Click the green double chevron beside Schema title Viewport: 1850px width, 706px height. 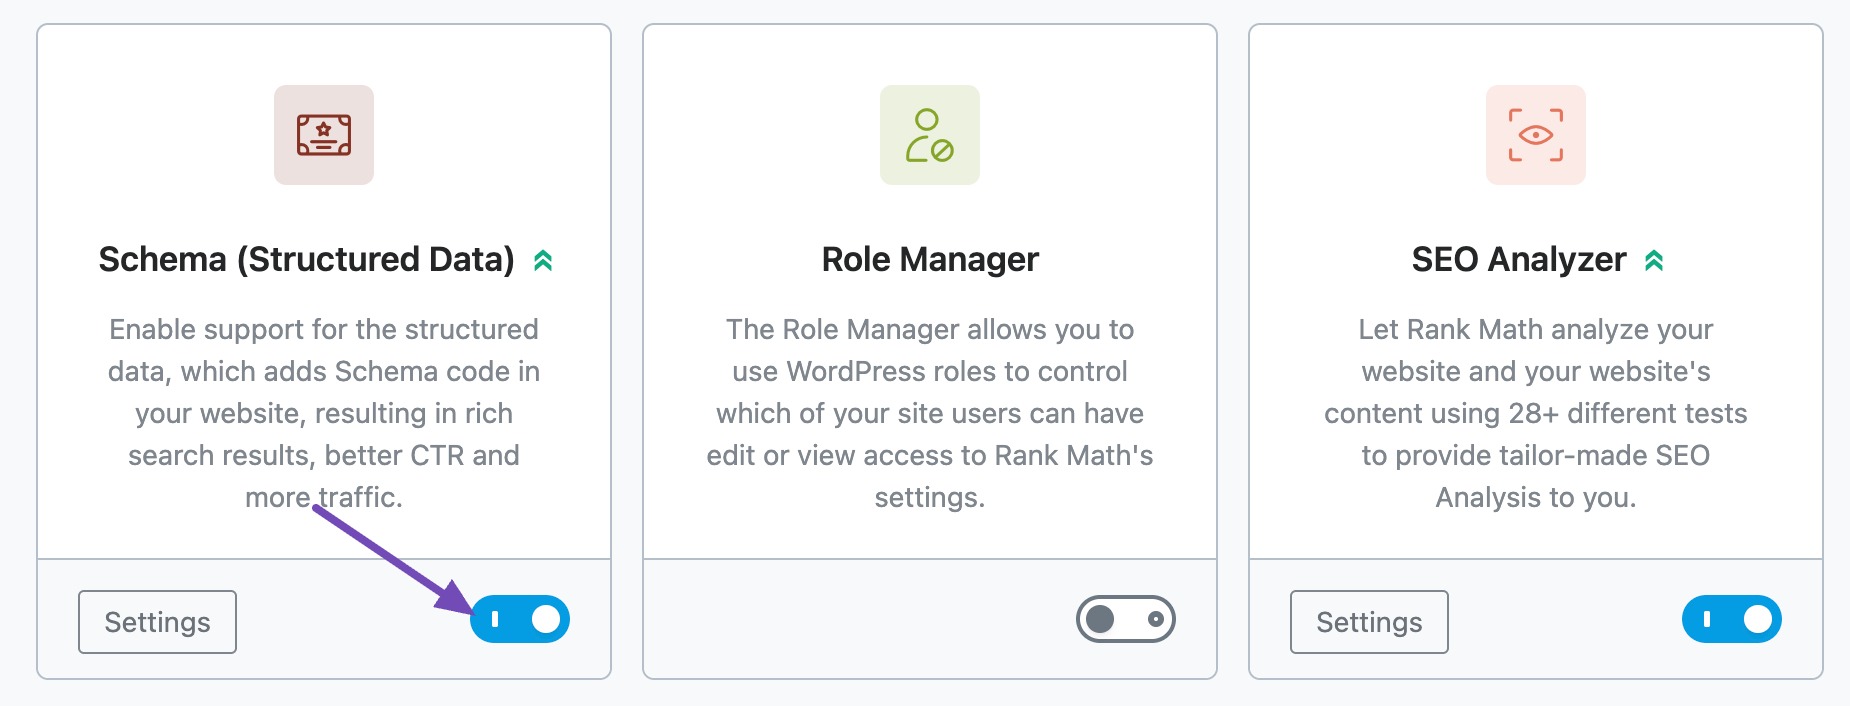point(543,259)
